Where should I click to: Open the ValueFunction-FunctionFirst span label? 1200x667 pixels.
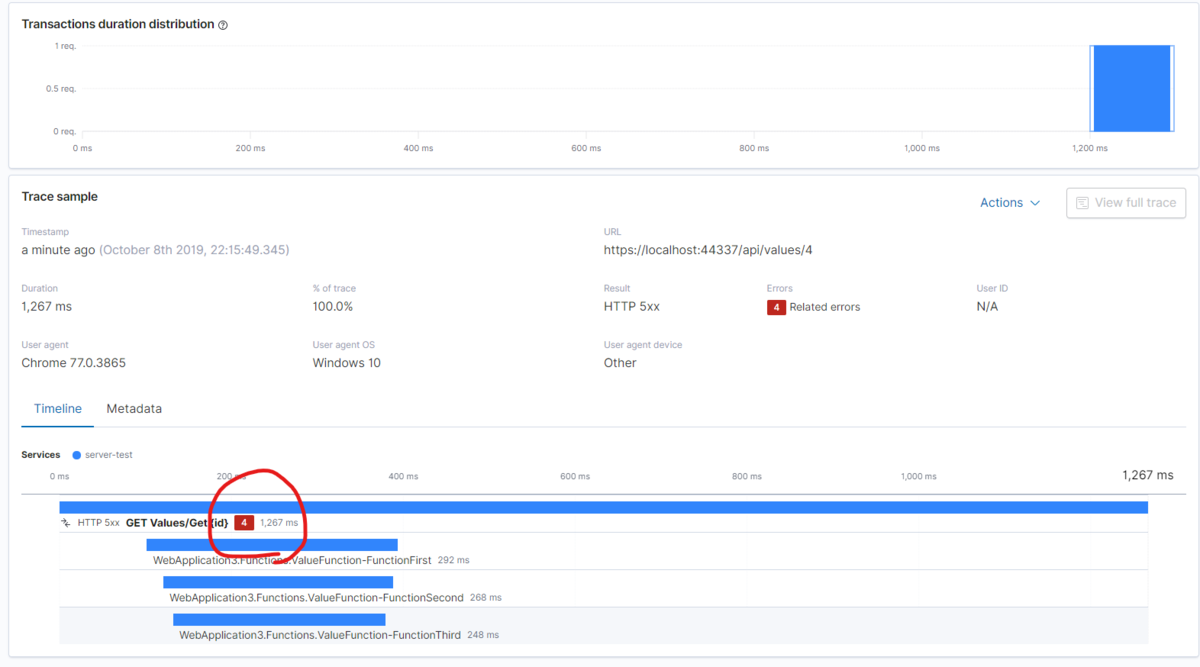[x=292, y=560]
